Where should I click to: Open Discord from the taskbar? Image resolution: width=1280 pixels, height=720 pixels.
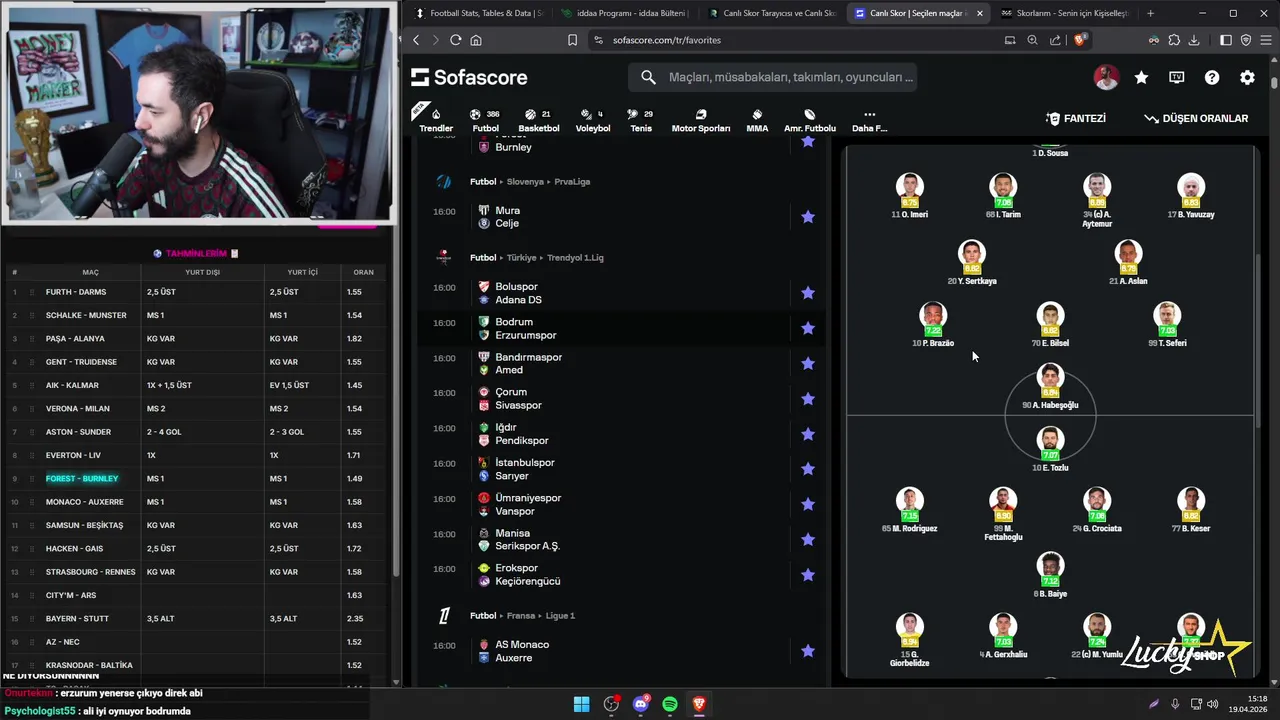click(641, 704)
